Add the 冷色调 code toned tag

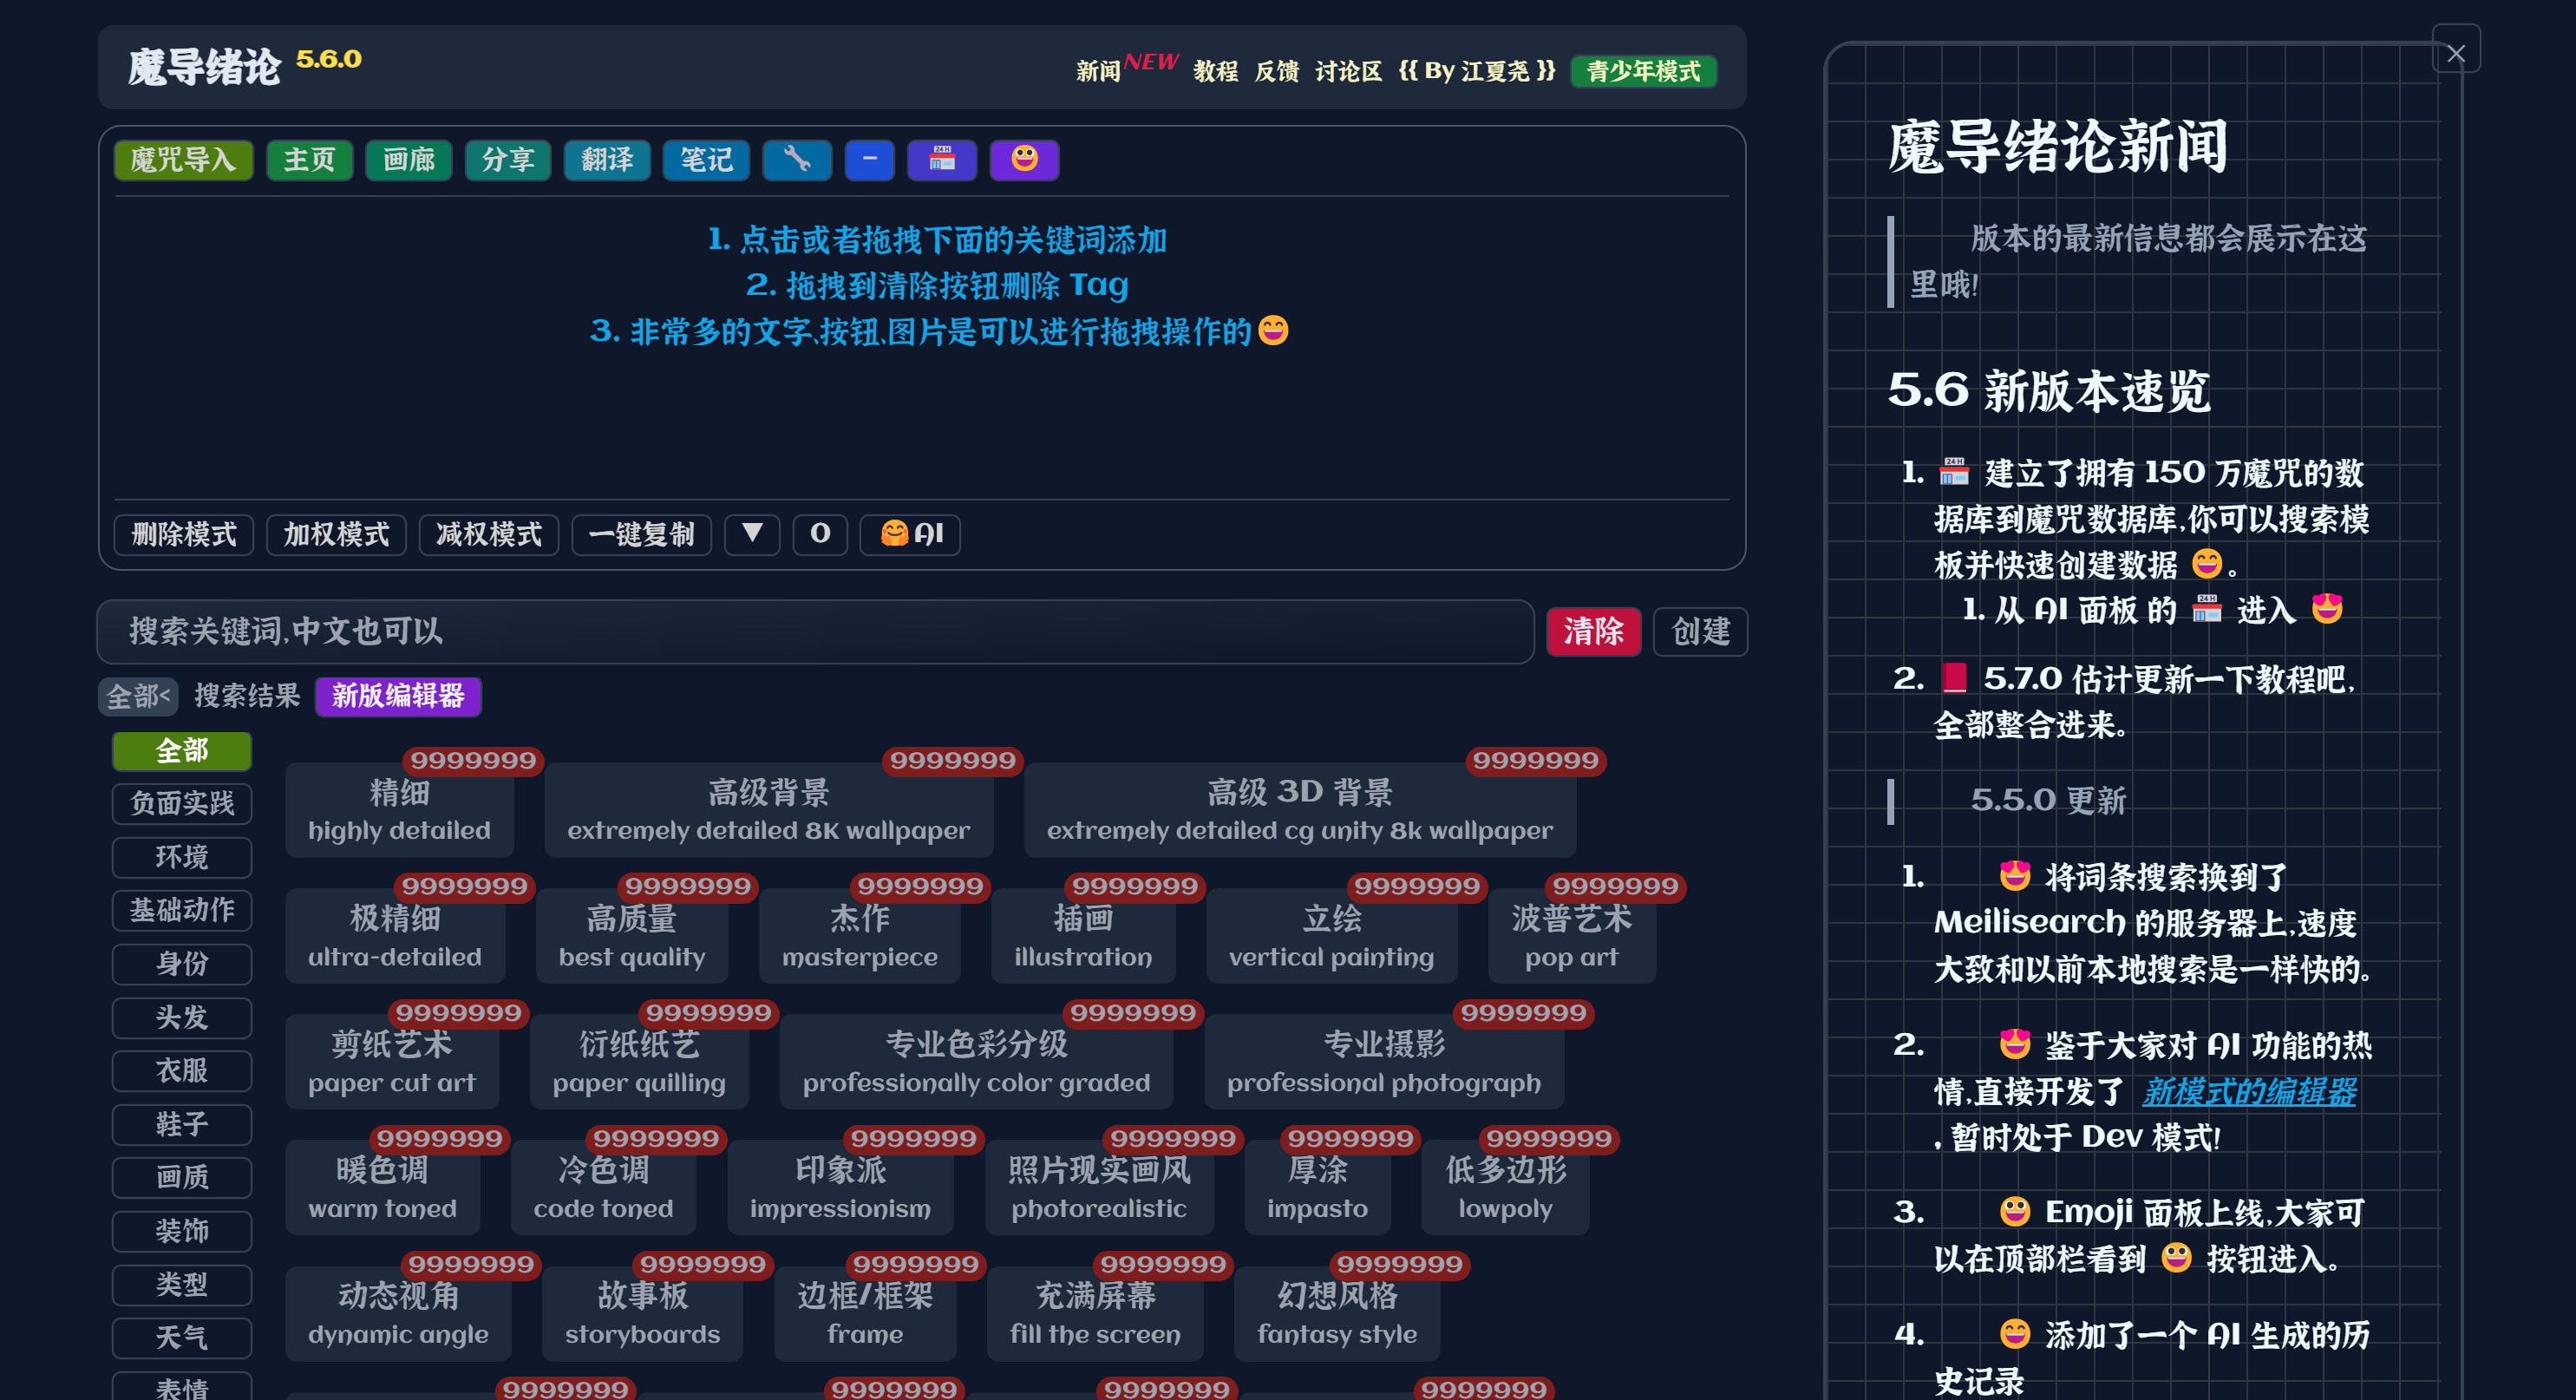(x=604, y=1189)
